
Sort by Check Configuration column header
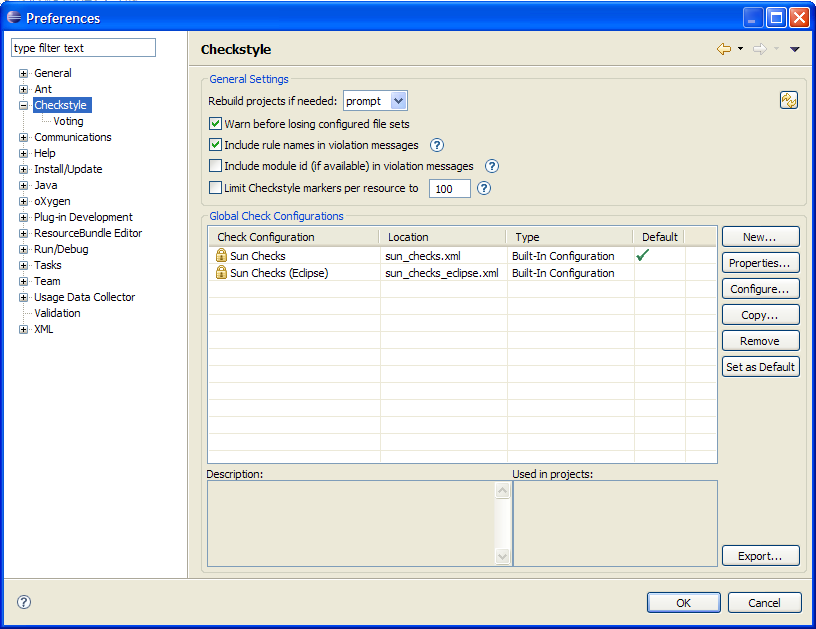pyautogui.click(x=294, y=237)
